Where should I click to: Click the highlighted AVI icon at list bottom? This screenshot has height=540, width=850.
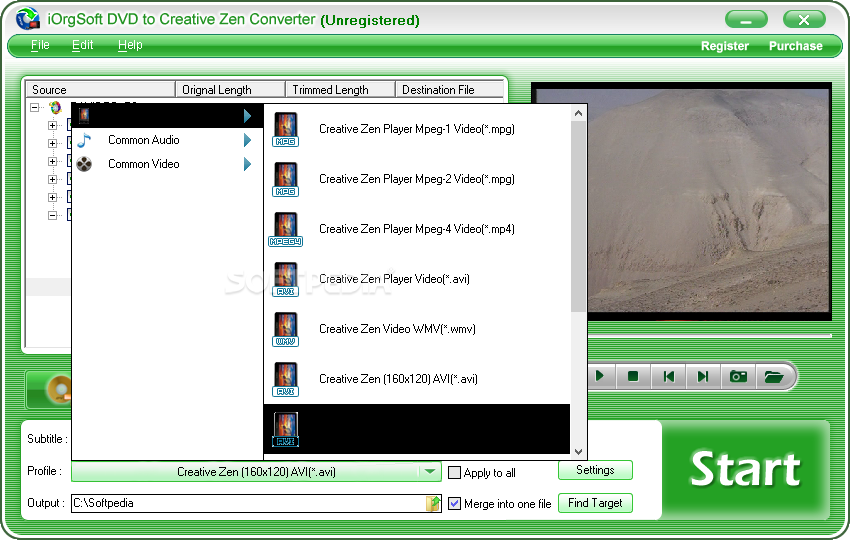285,429
